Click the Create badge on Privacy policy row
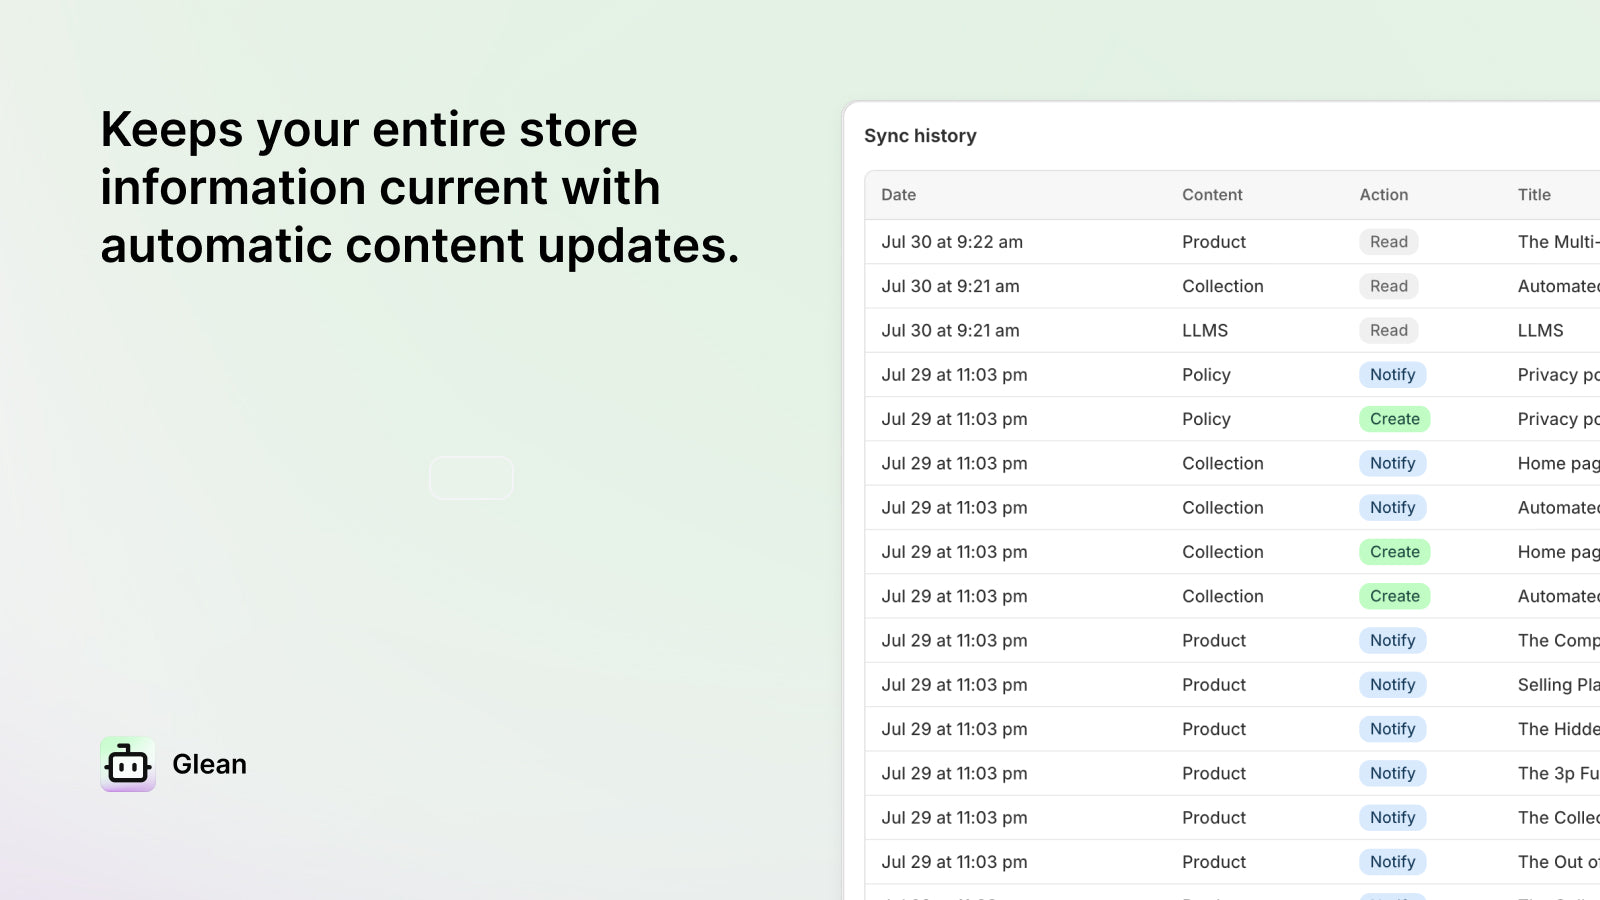Image resolution: width=1600 pixels, height=900 pixels. pos(1394,419)
